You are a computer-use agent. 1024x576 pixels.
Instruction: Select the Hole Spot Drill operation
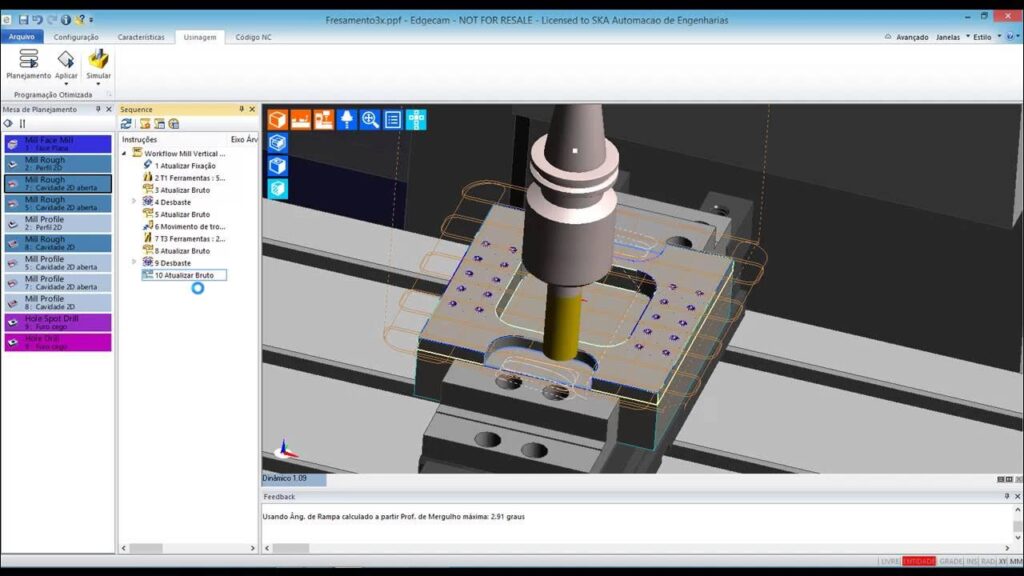57,322
